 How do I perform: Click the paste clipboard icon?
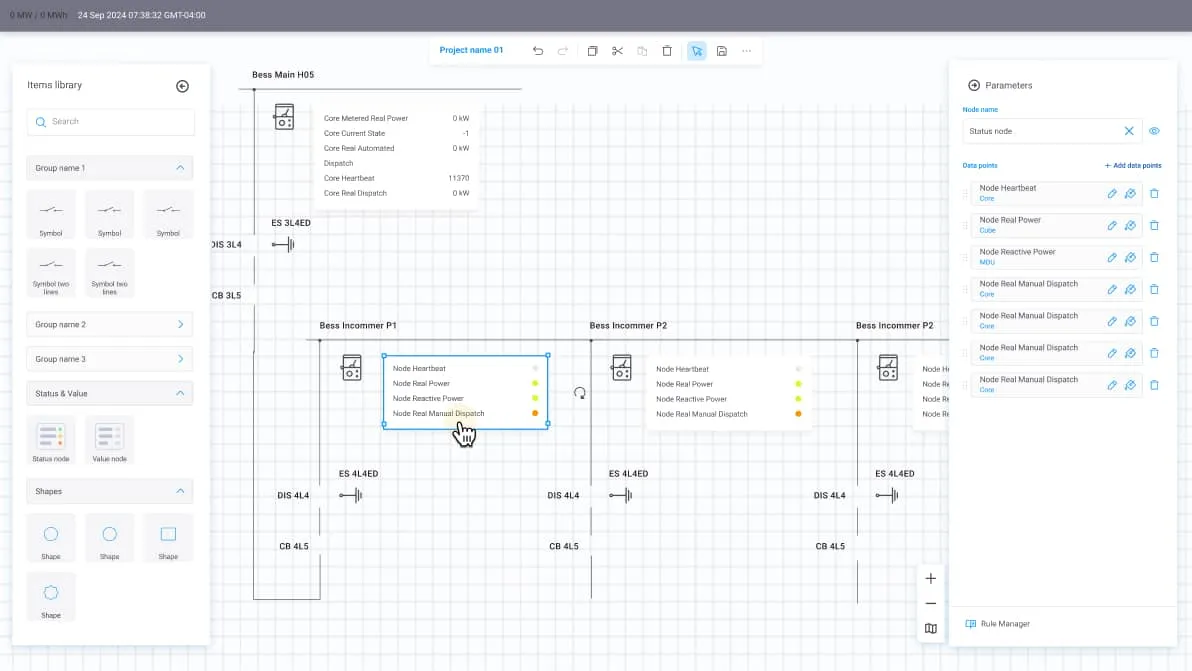(642, 51)
